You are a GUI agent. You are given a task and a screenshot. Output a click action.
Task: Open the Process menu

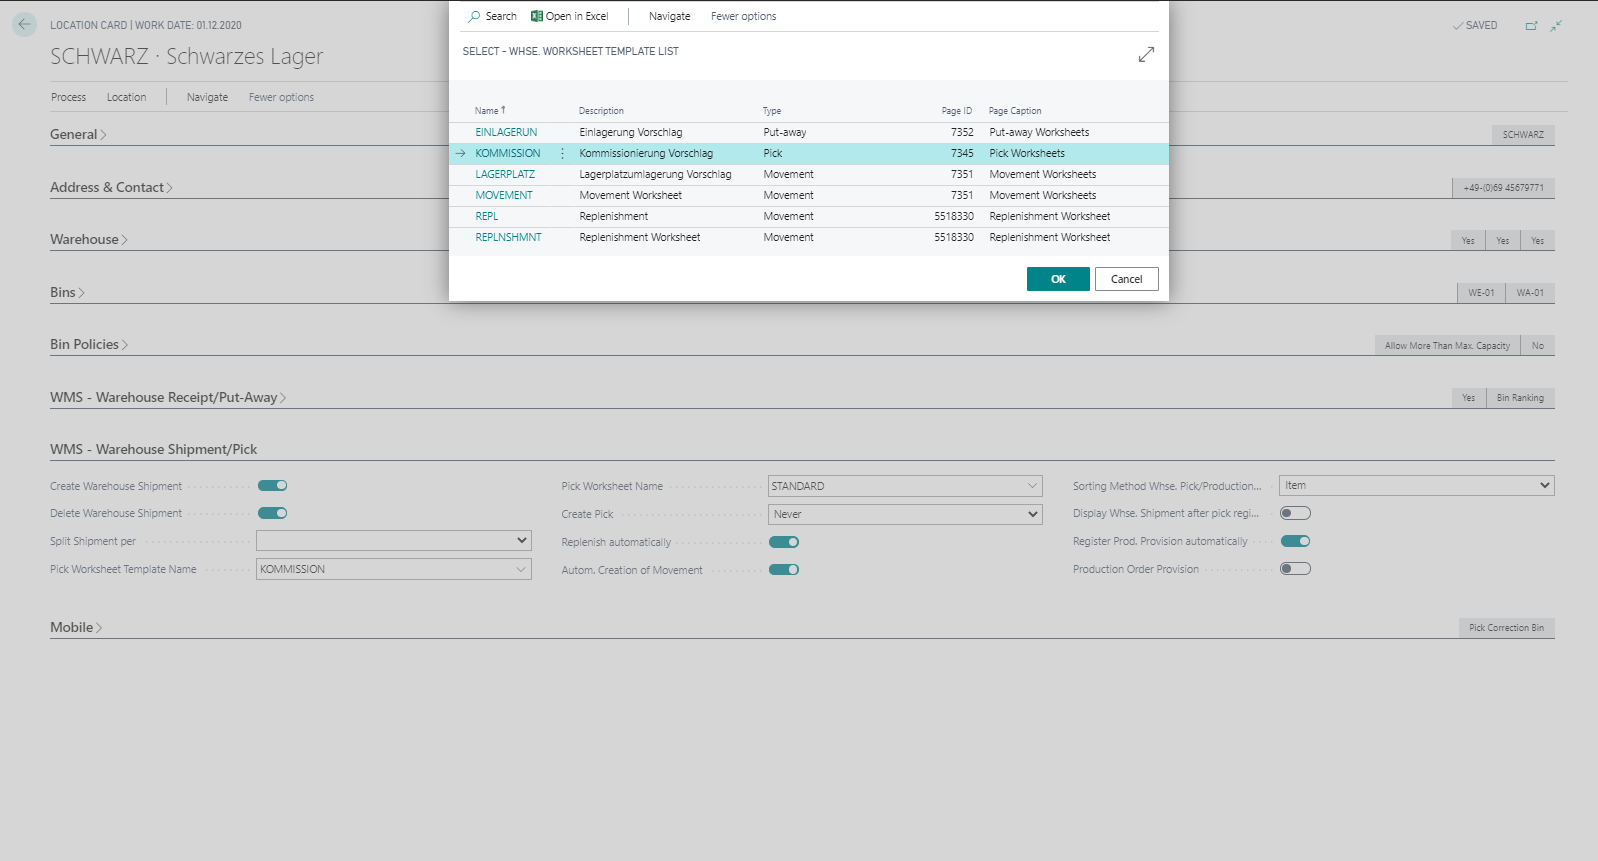tap(69, 97)
